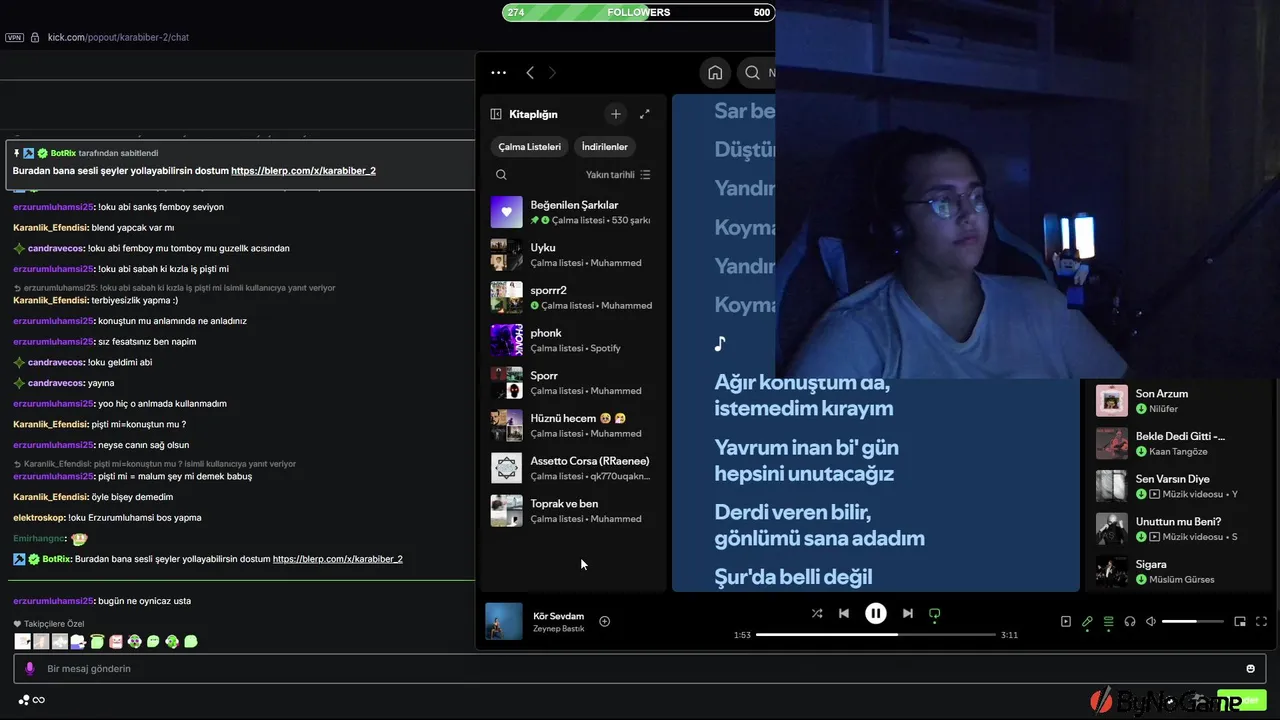
Task: Open the Yakın tarihli sort dropdown
Action: [x=618, y=174]
